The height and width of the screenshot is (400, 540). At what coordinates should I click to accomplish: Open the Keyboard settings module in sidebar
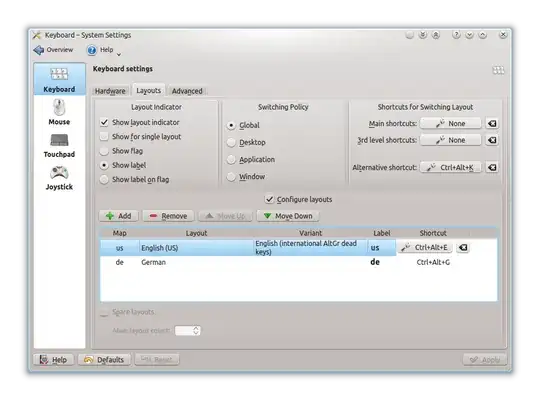[x=59, y=79]
